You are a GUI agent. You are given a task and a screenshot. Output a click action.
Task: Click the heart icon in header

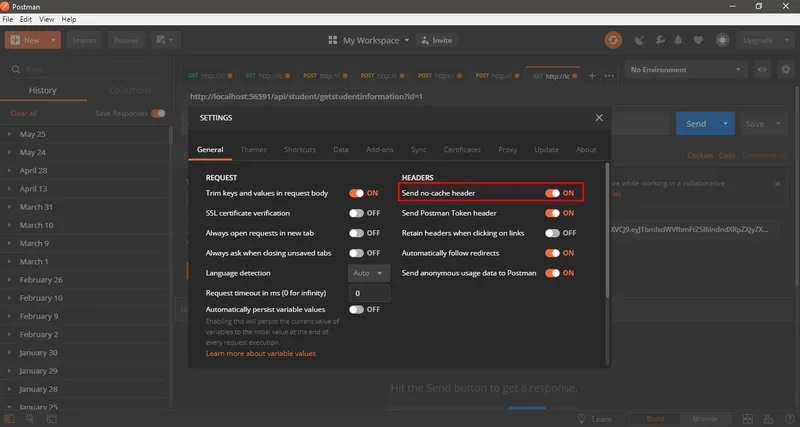(698, 40)
